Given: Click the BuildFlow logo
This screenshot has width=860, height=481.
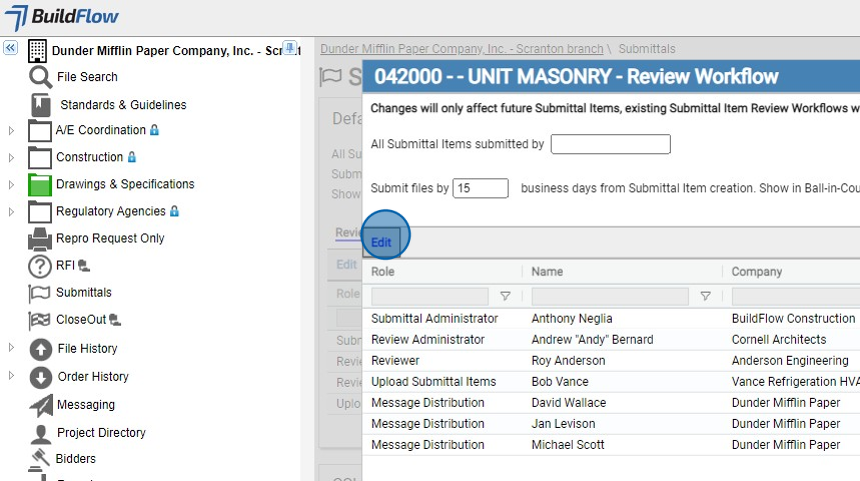Looking at the screenshot, I should 61,17.
